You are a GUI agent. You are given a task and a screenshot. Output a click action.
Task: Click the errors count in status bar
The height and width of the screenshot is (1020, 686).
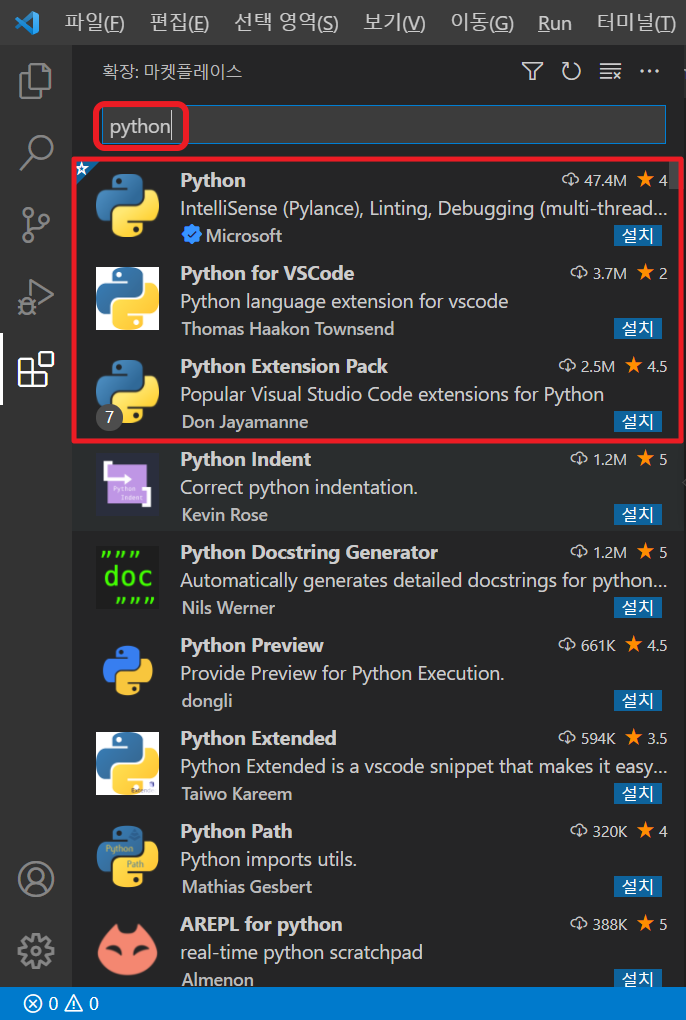tap(41, 1004)
